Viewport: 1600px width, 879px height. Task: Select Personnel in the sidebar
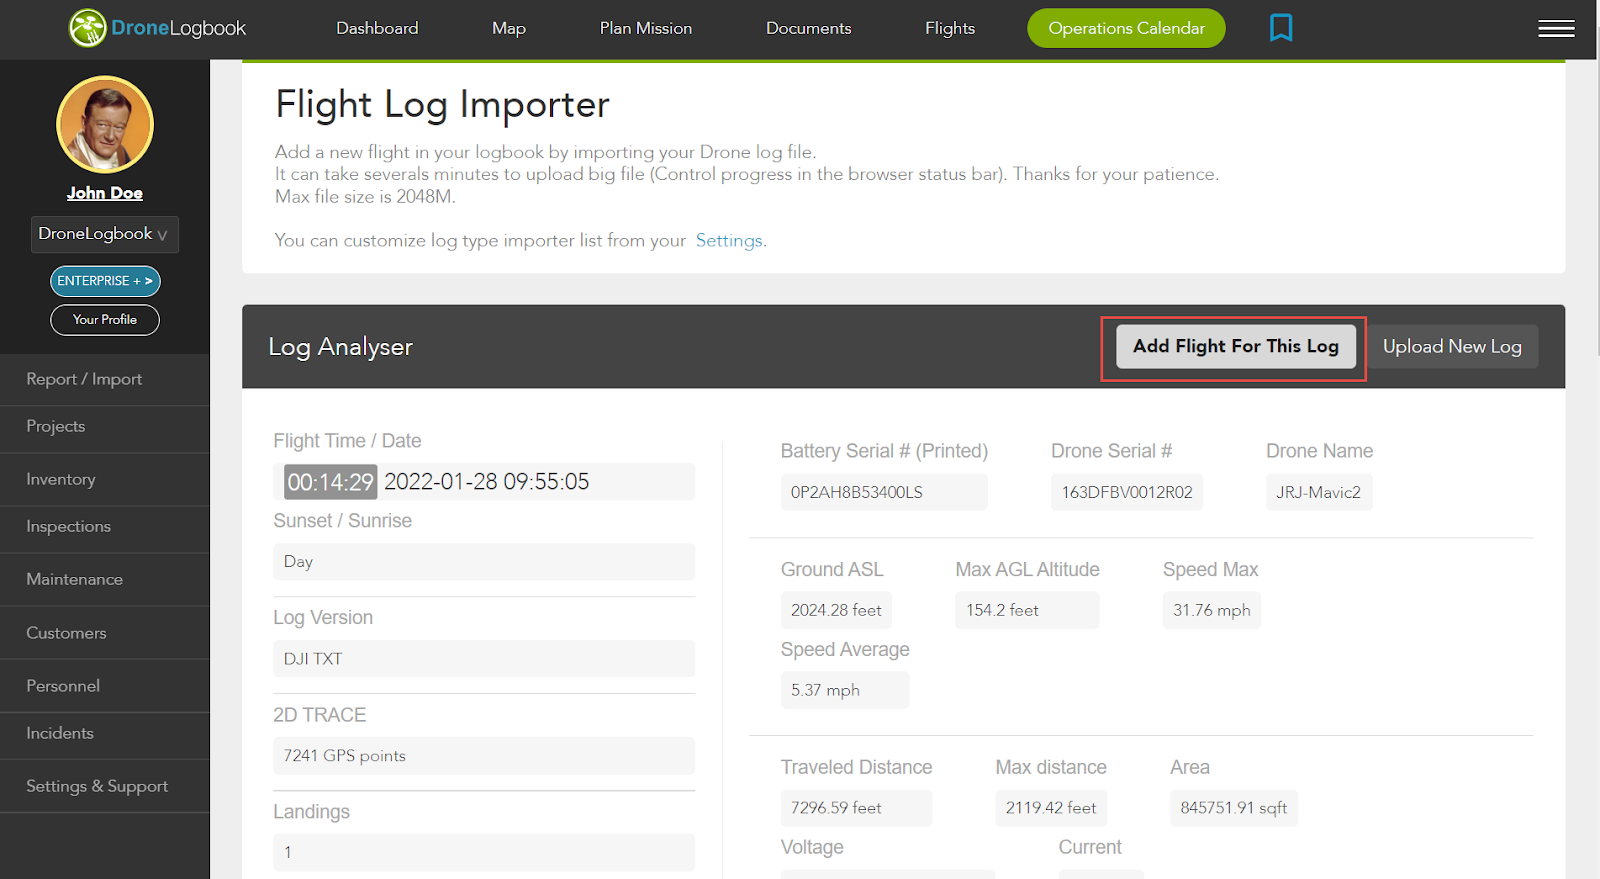coord(105,686)
